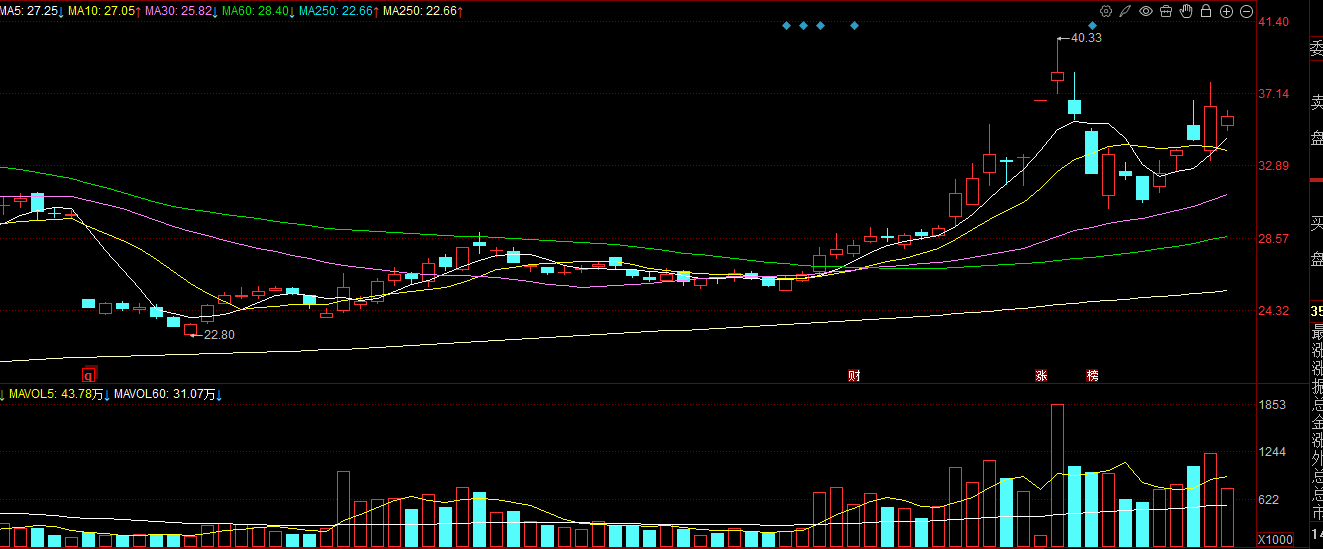Toggle indicator visibility eye icon
The image size is (1323, 549).
point(1146,11)
